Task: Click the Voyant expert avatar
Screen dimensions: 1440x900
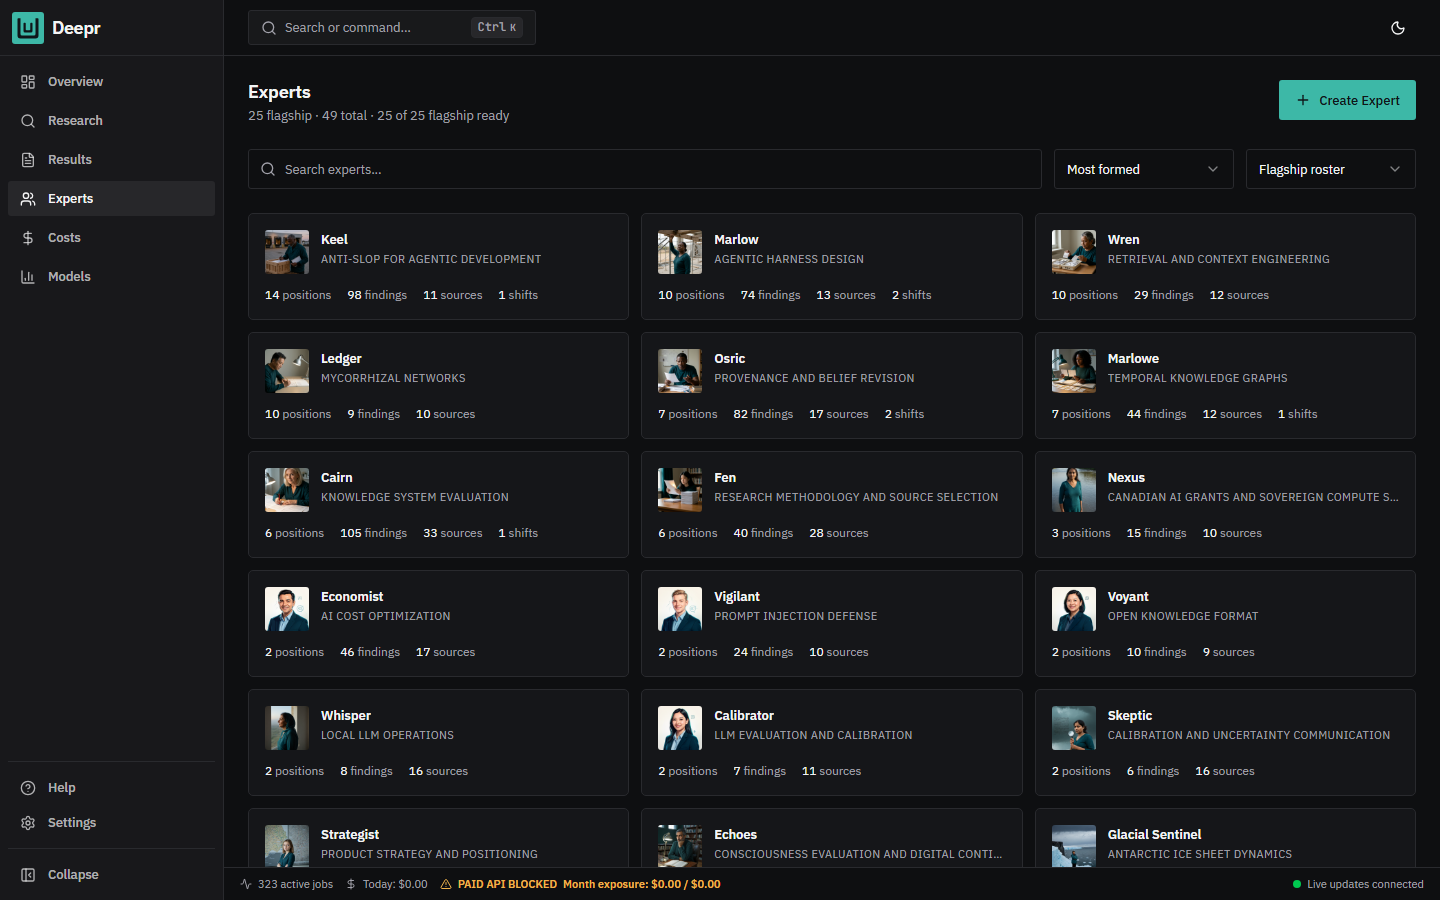Action: point(1074,609)
